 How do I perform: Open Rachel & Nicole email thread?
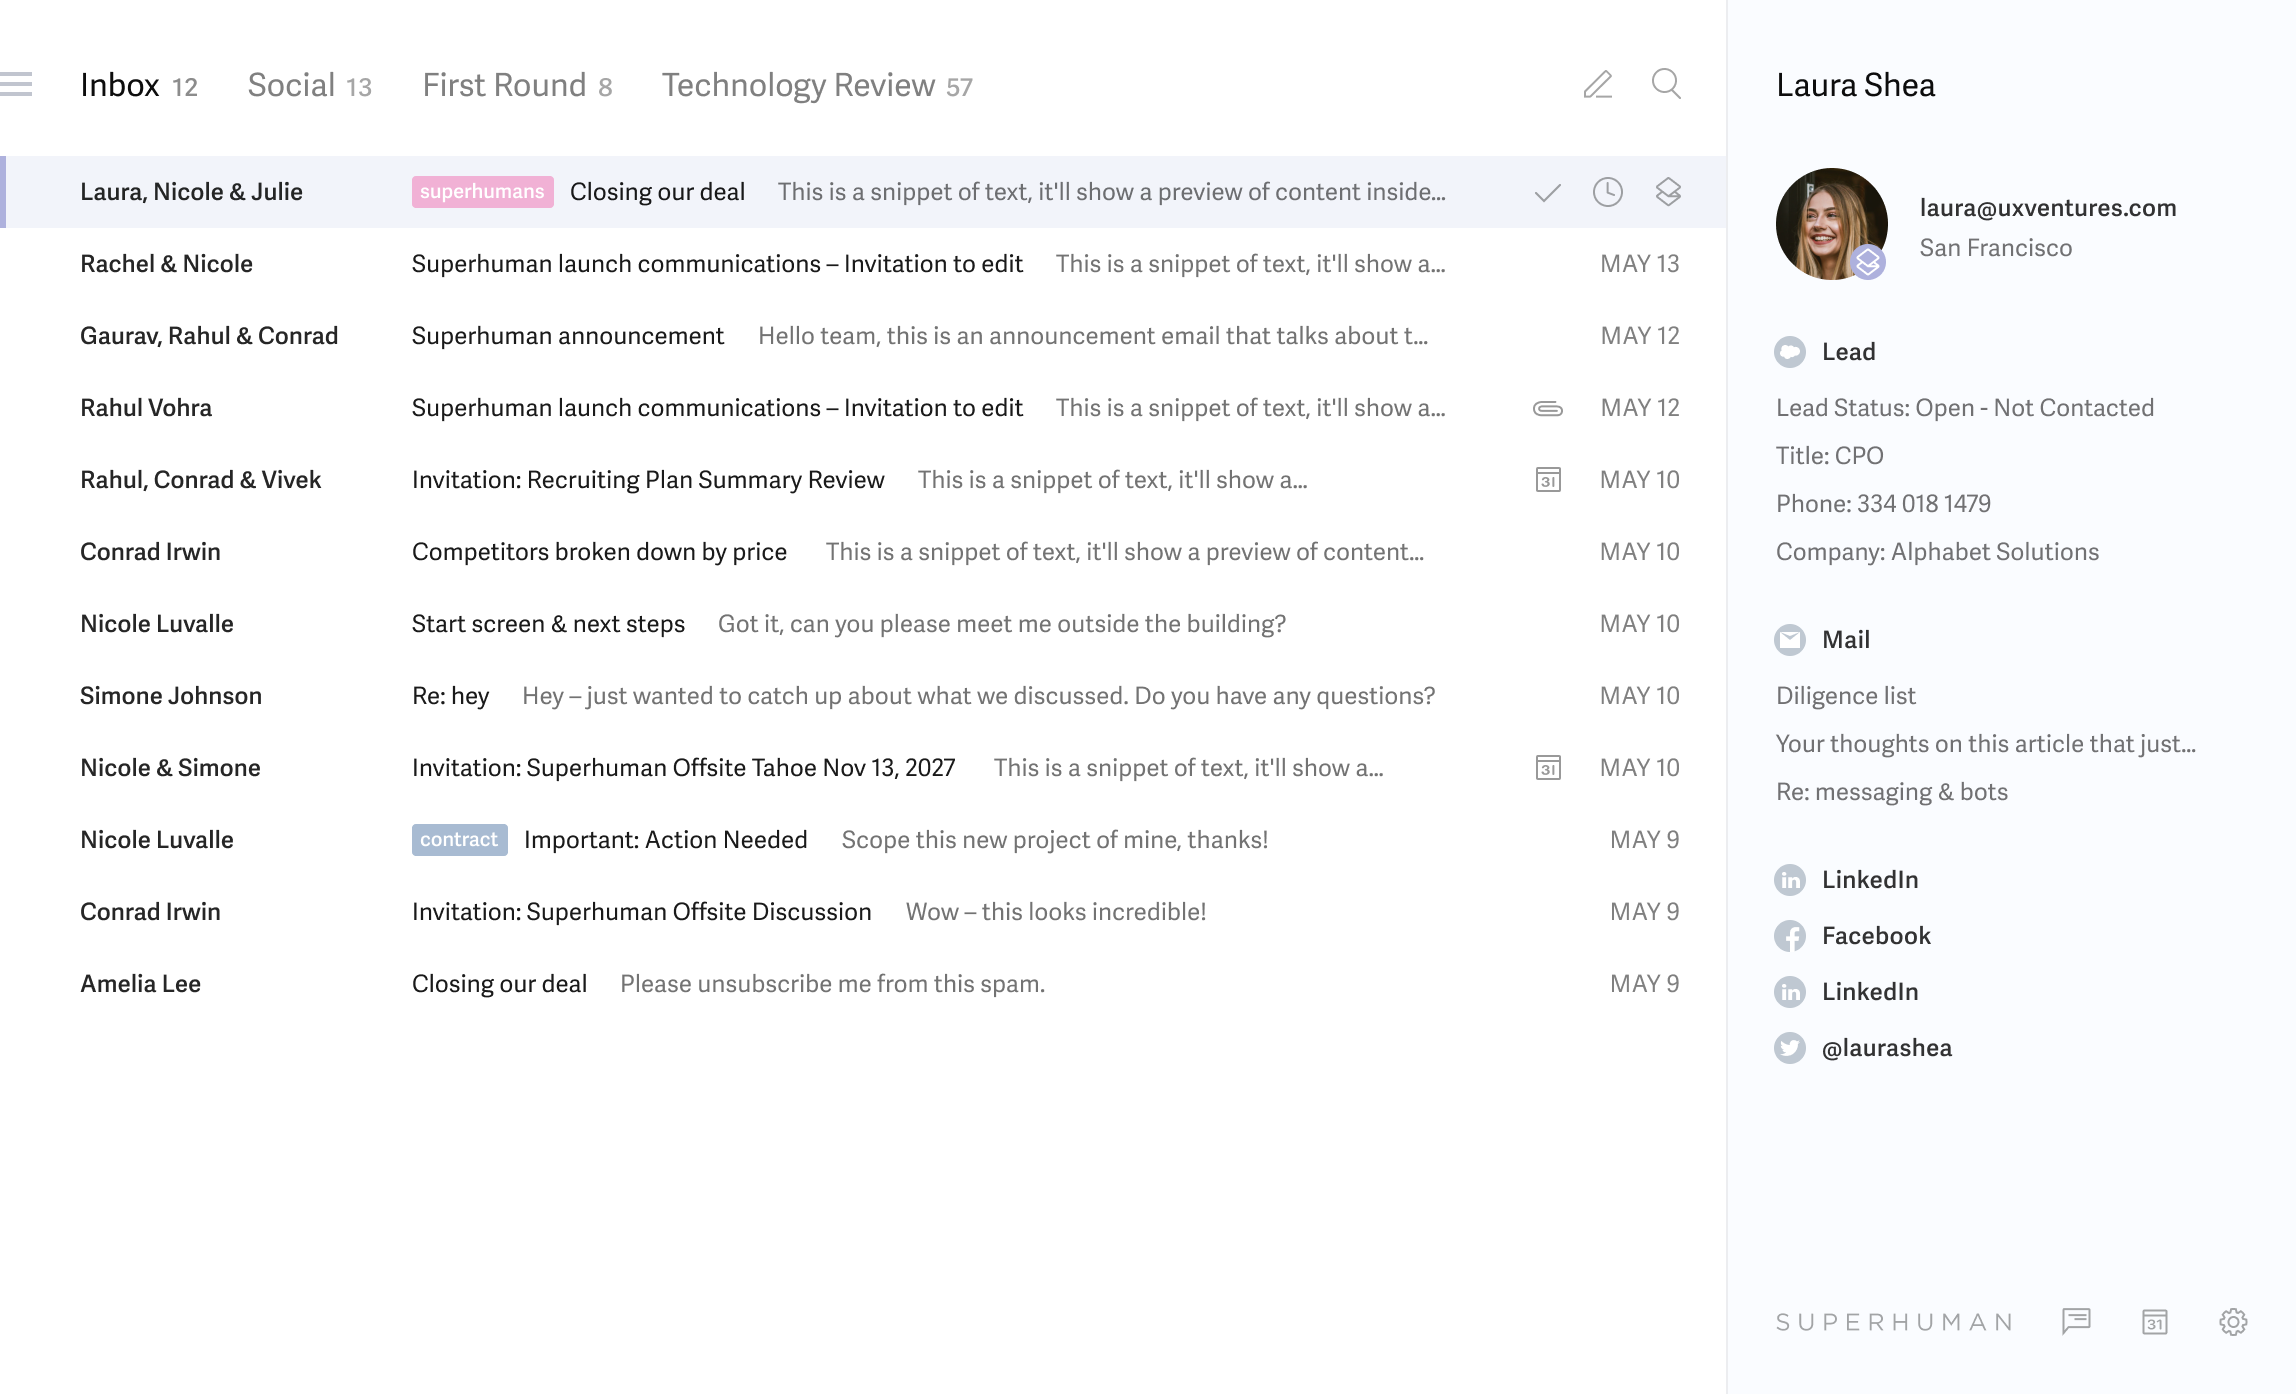863,264
